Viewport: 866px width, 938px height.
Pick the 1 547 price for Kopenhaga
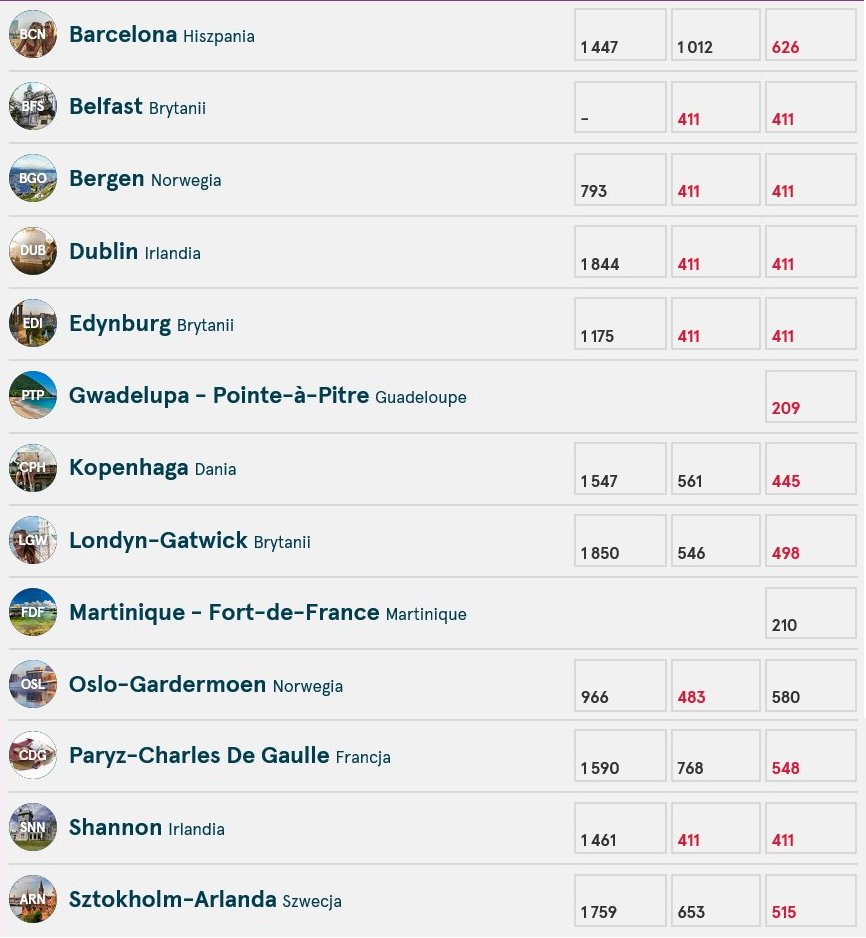tap(620, 468)
